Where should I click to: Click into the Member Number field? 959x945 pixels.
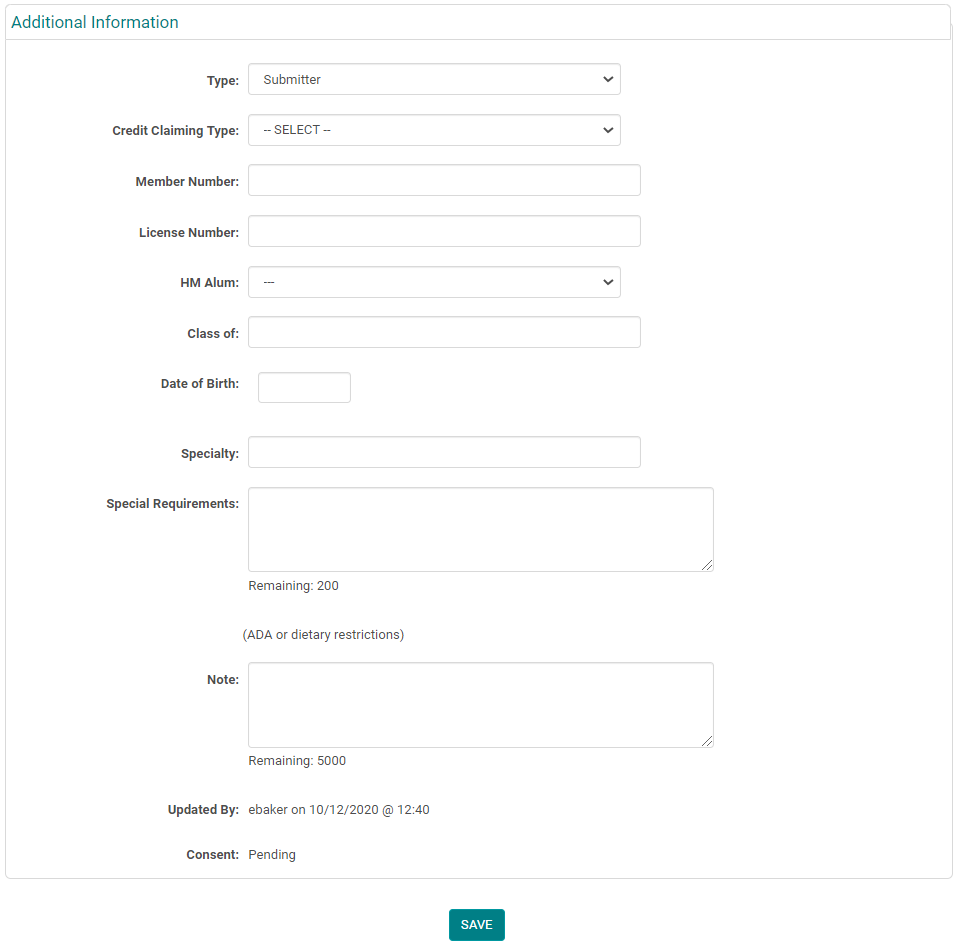[x=444, y=181]
